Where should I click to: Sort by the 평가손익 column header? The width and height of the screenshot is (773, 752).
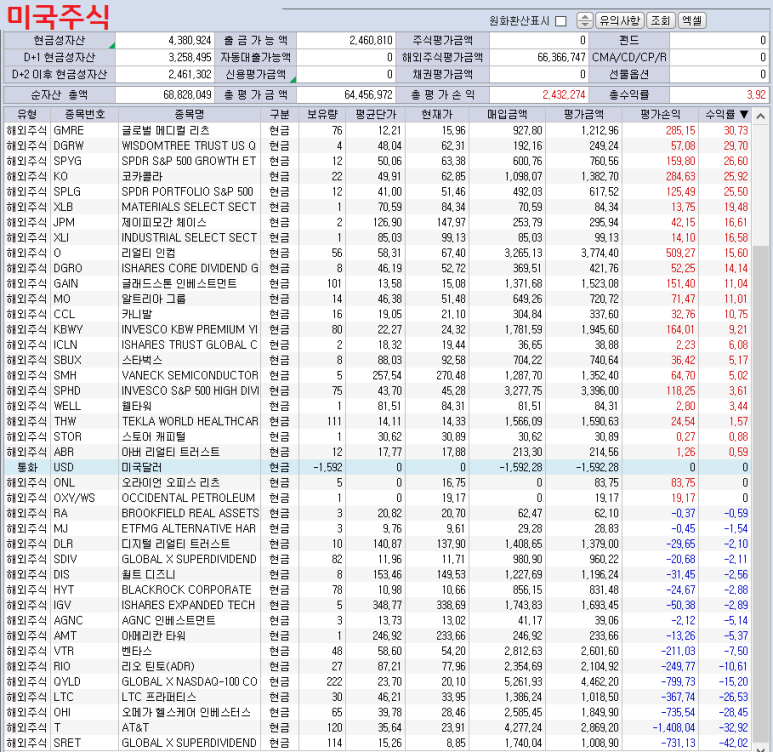point(660,114)
